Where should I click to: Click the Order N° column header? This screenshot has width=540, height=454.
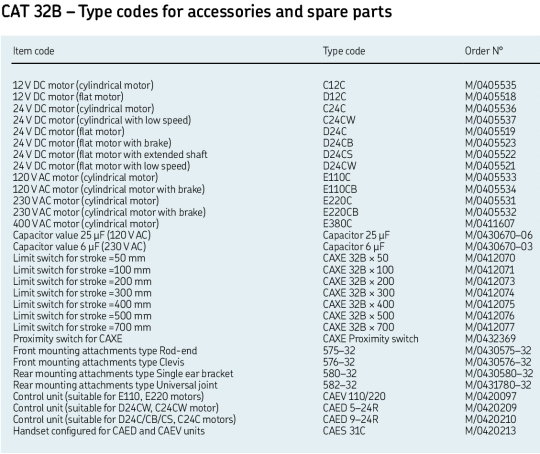pos(484,51)
